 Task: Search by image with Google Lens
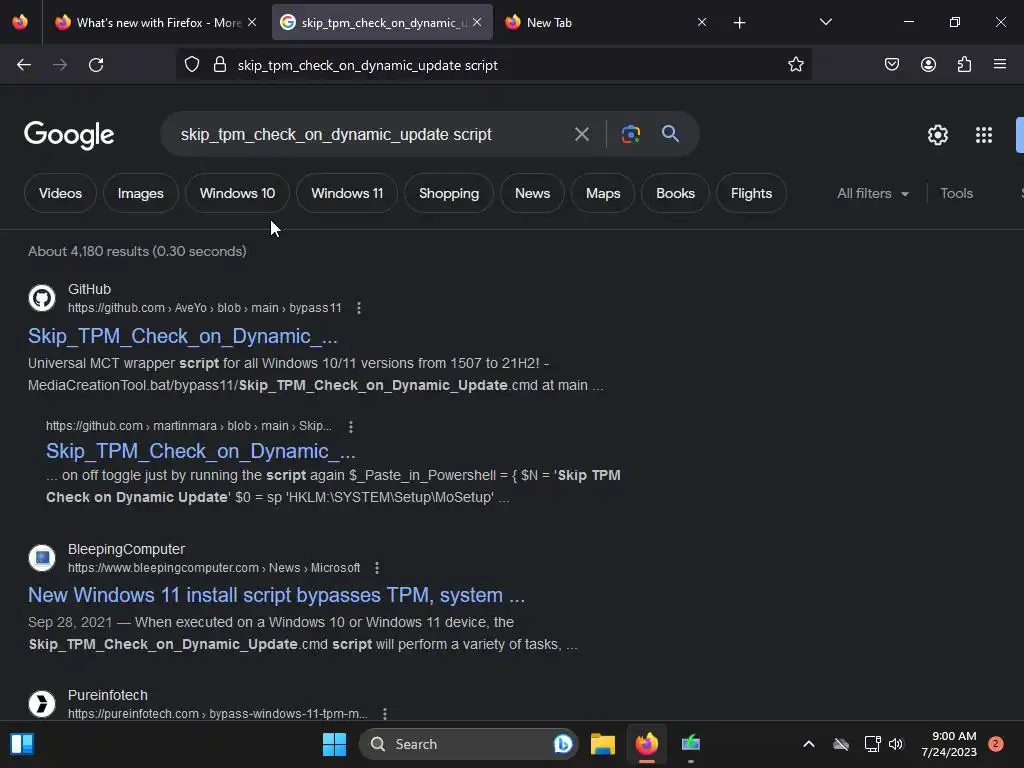point(630,135)
